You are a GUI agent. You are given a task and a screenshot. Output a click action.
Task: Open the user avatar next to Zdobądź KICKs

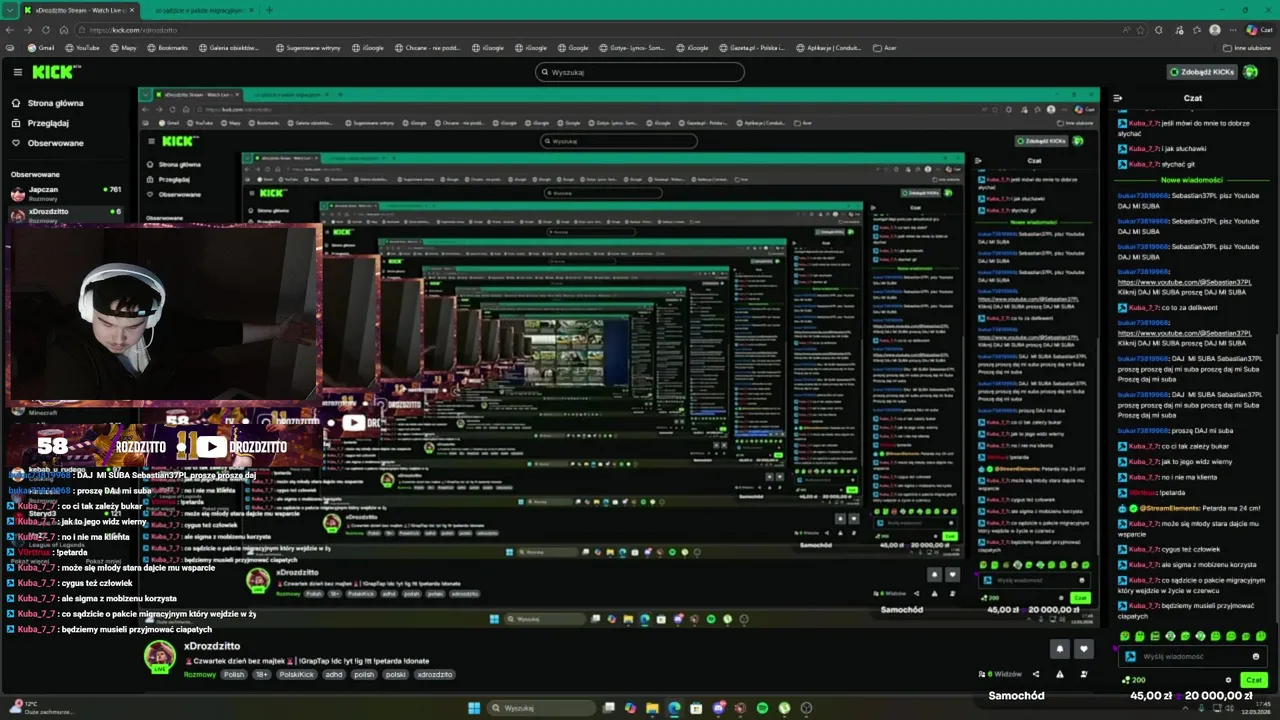(x=1250, y=72)
